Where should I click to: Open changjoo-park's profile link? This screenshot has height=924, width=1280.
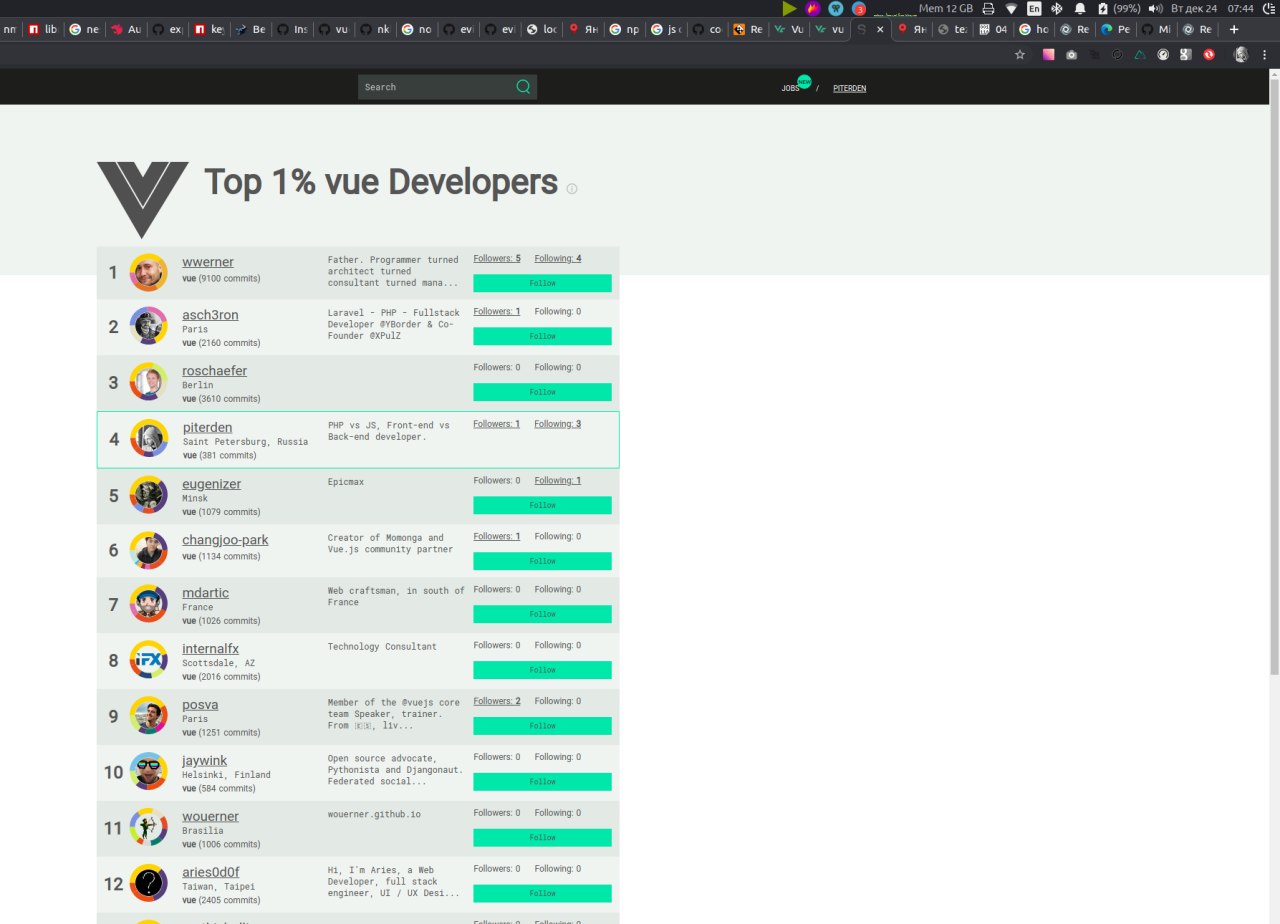click(x=225, y=540)
